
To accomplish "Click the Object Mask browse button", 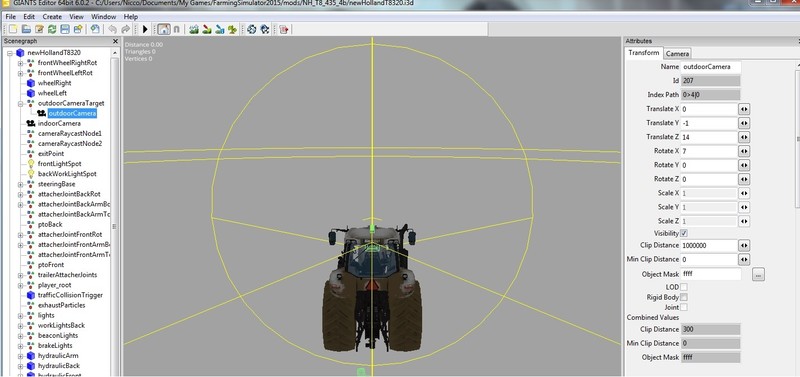I will pos(758,274).
